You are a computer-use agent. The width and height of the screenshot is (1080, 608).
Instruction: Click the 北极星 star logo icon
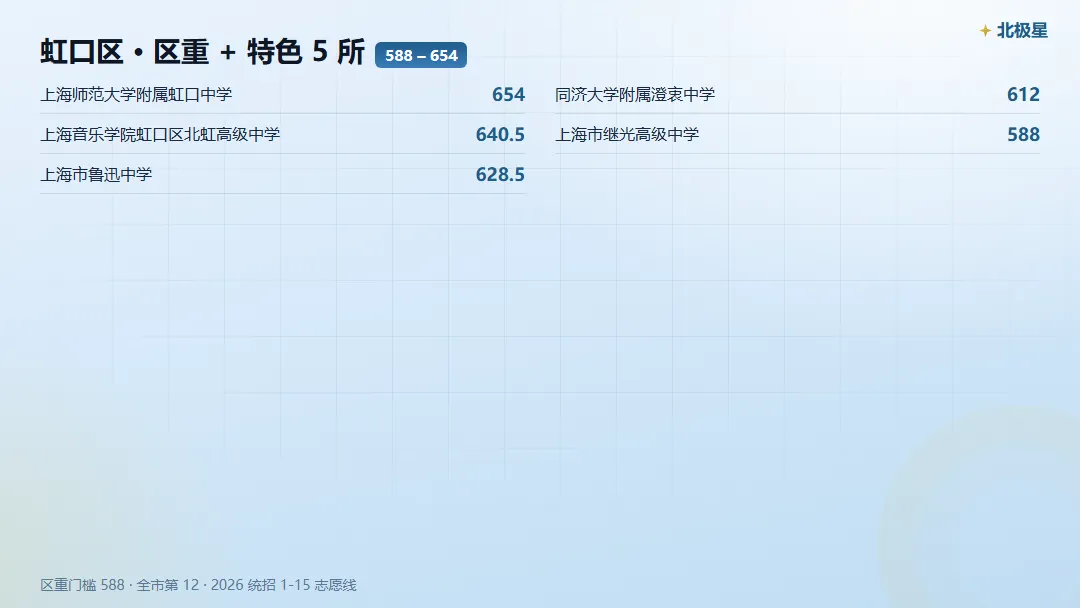(985, 31)
